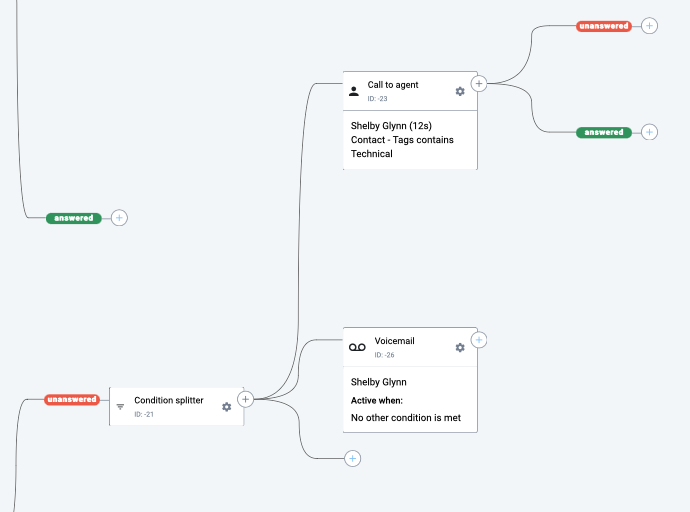Open settings gear on Condition splitter node

227,406
